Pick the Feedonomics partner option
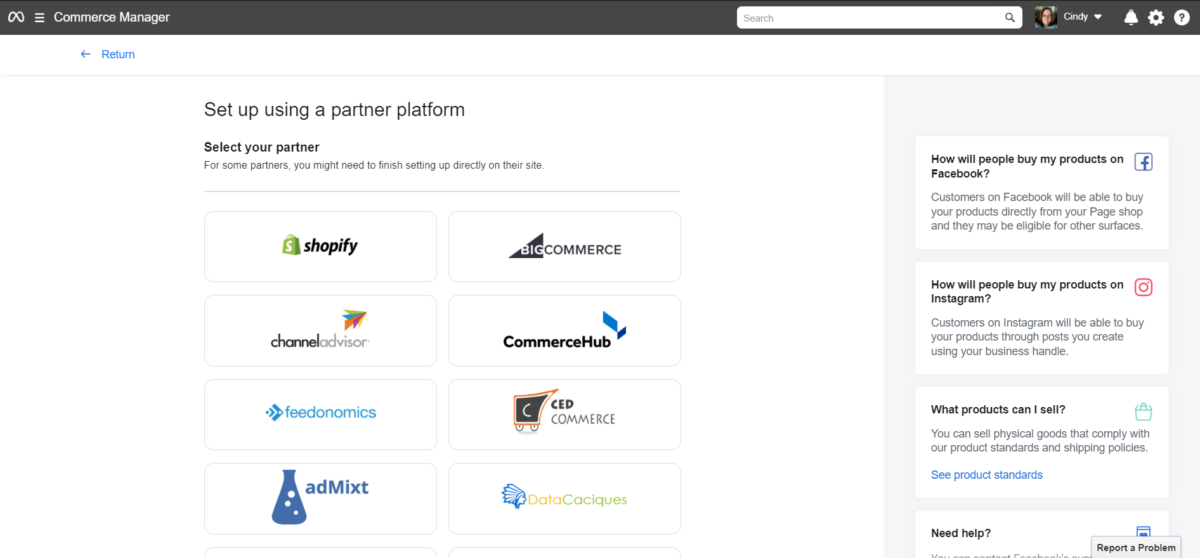 320,413
